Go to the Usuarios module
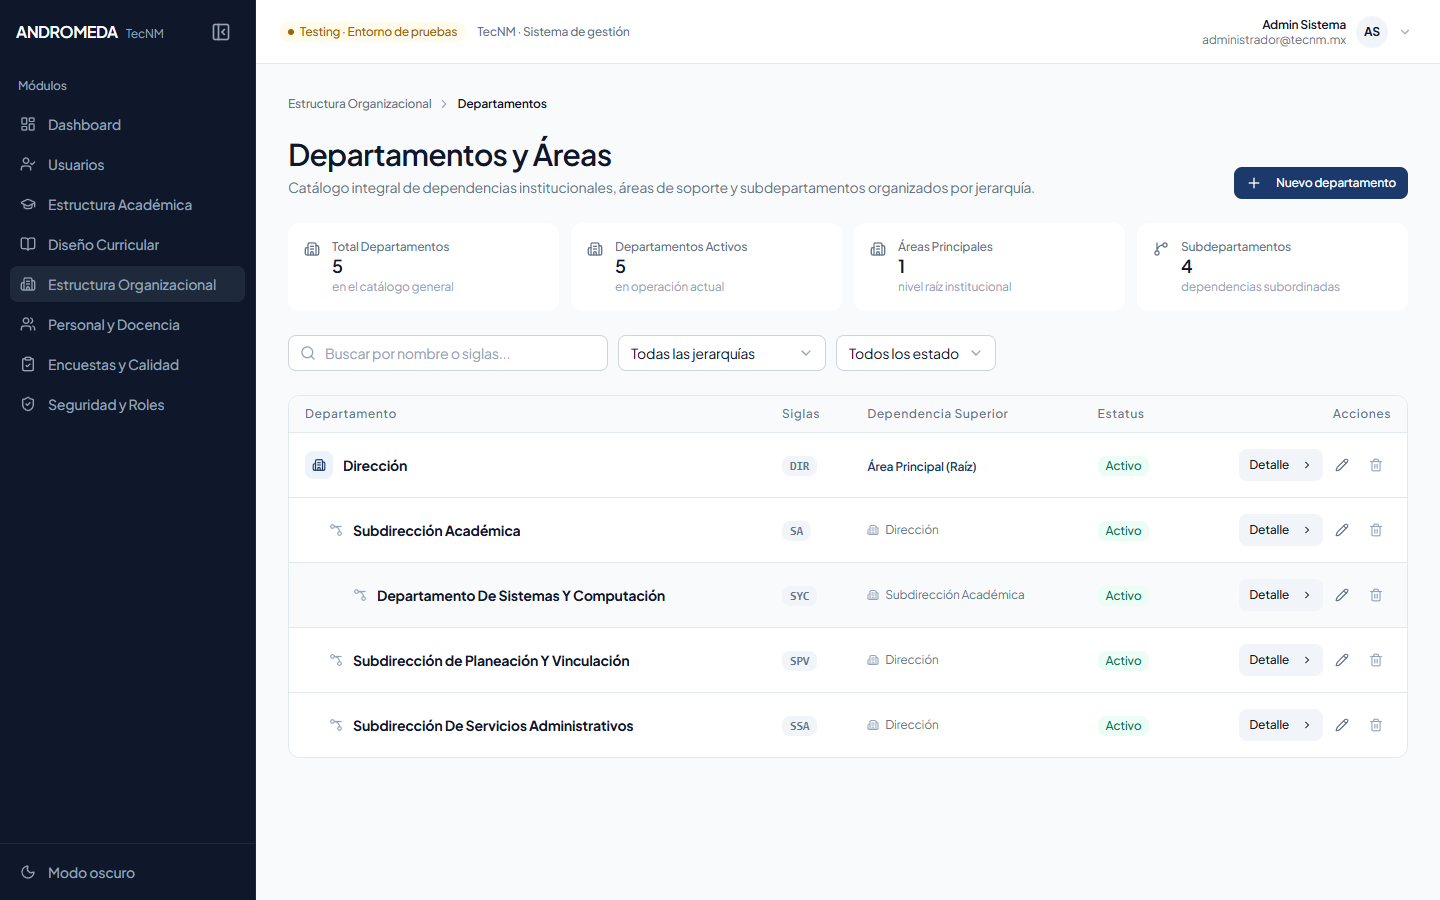 128,164
